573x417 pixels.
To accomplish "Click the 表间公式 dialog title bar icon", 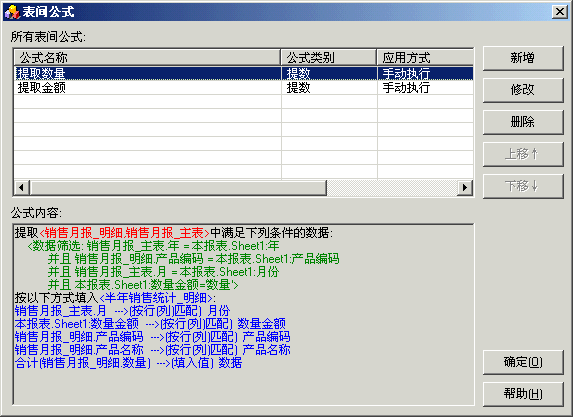I will (x=11, y=12).
